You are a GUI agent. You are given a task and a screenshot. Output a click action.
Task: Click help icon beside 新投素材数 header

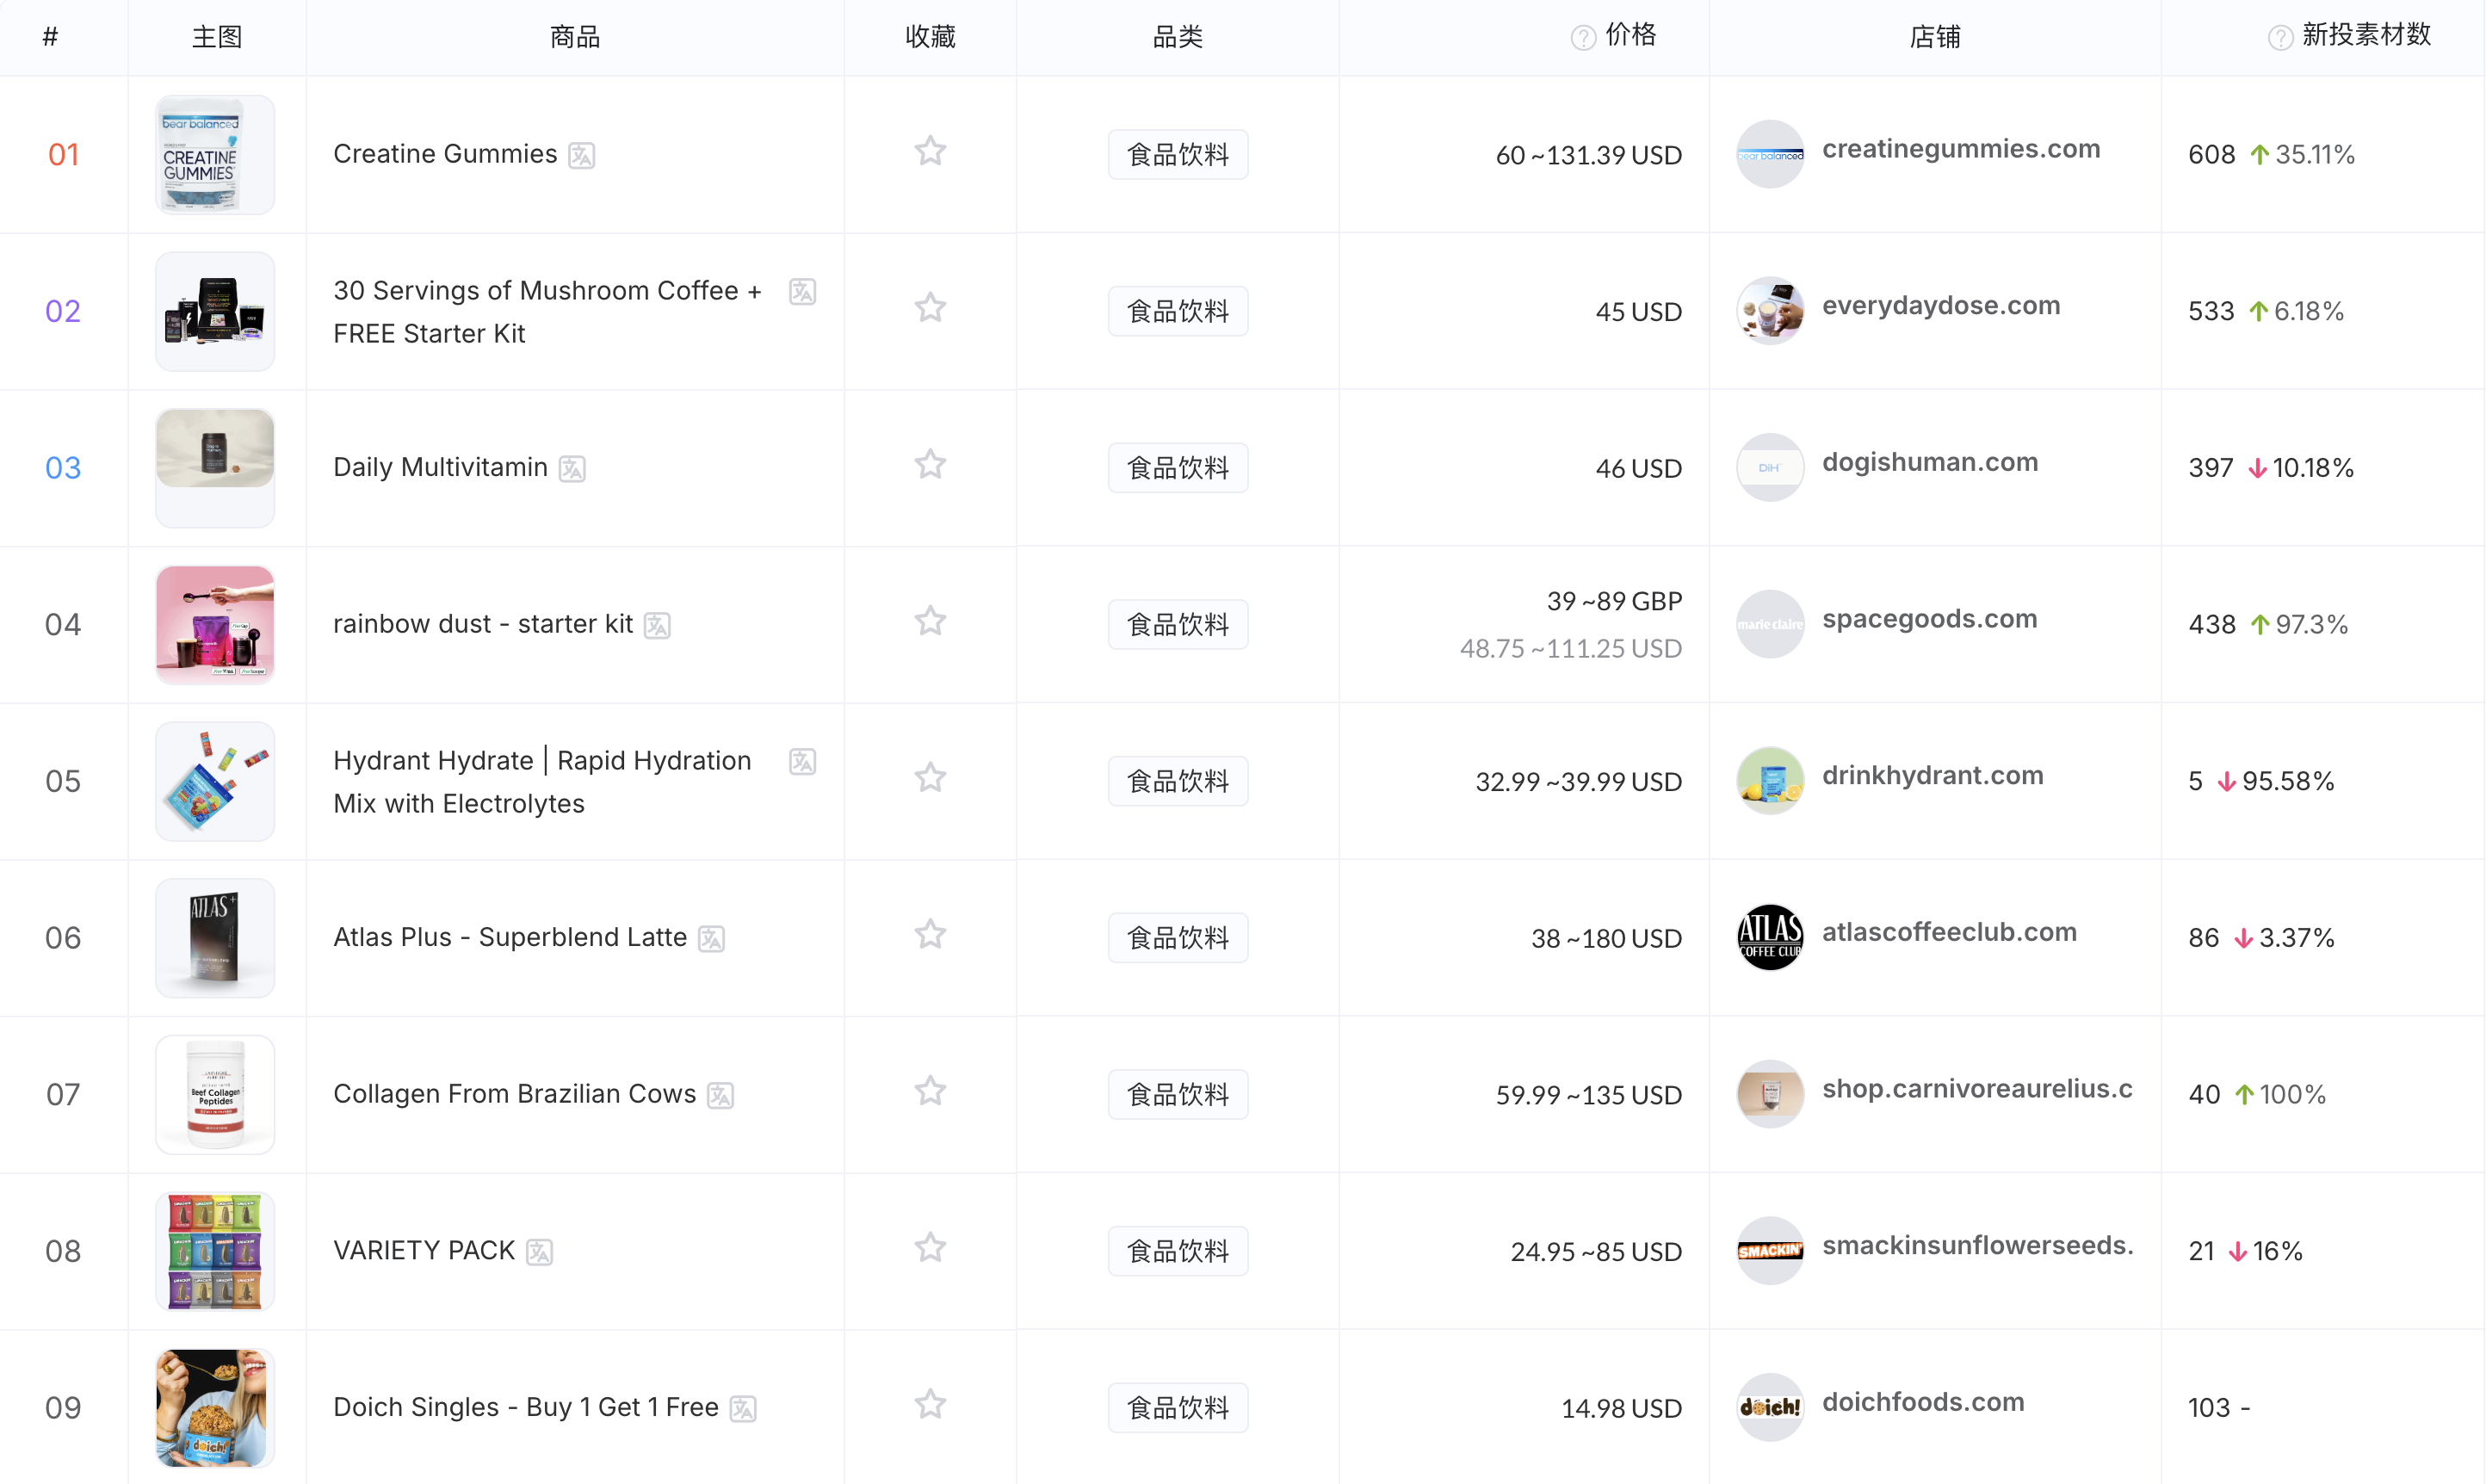tap(2280, 38)
